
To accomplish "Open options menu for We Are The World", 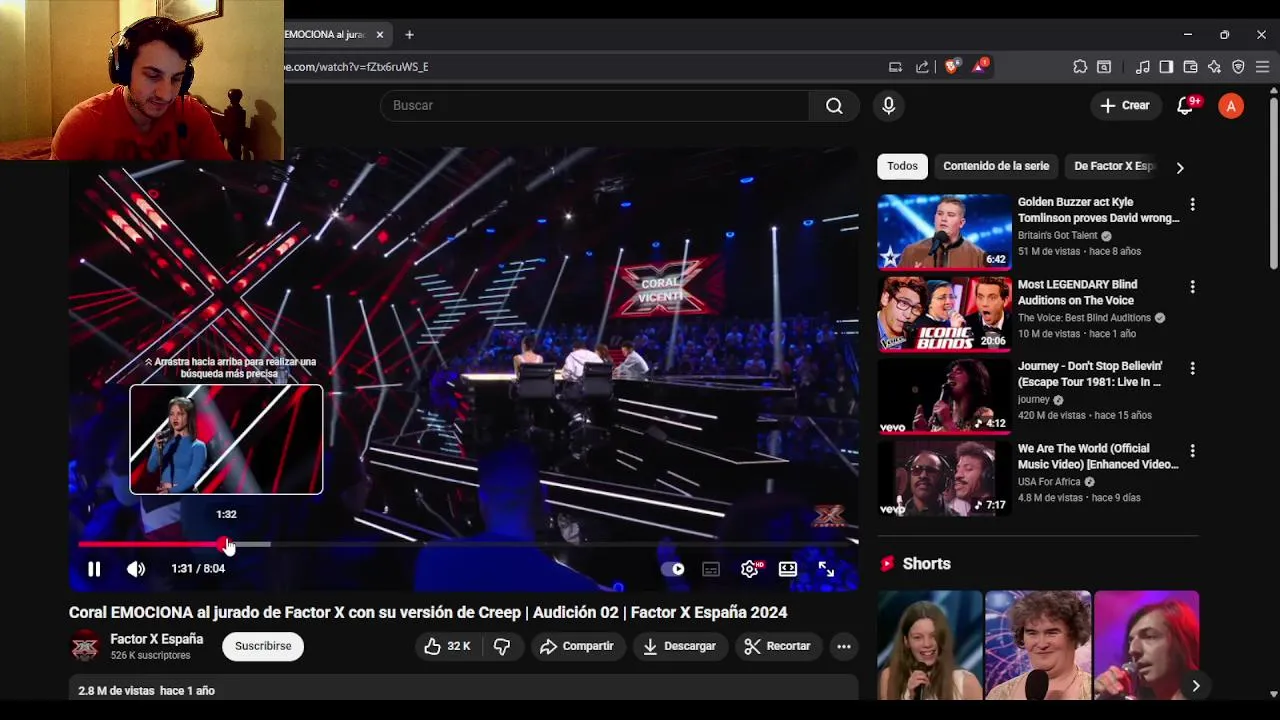I will pyautogui.click(x=1192, y=450).
